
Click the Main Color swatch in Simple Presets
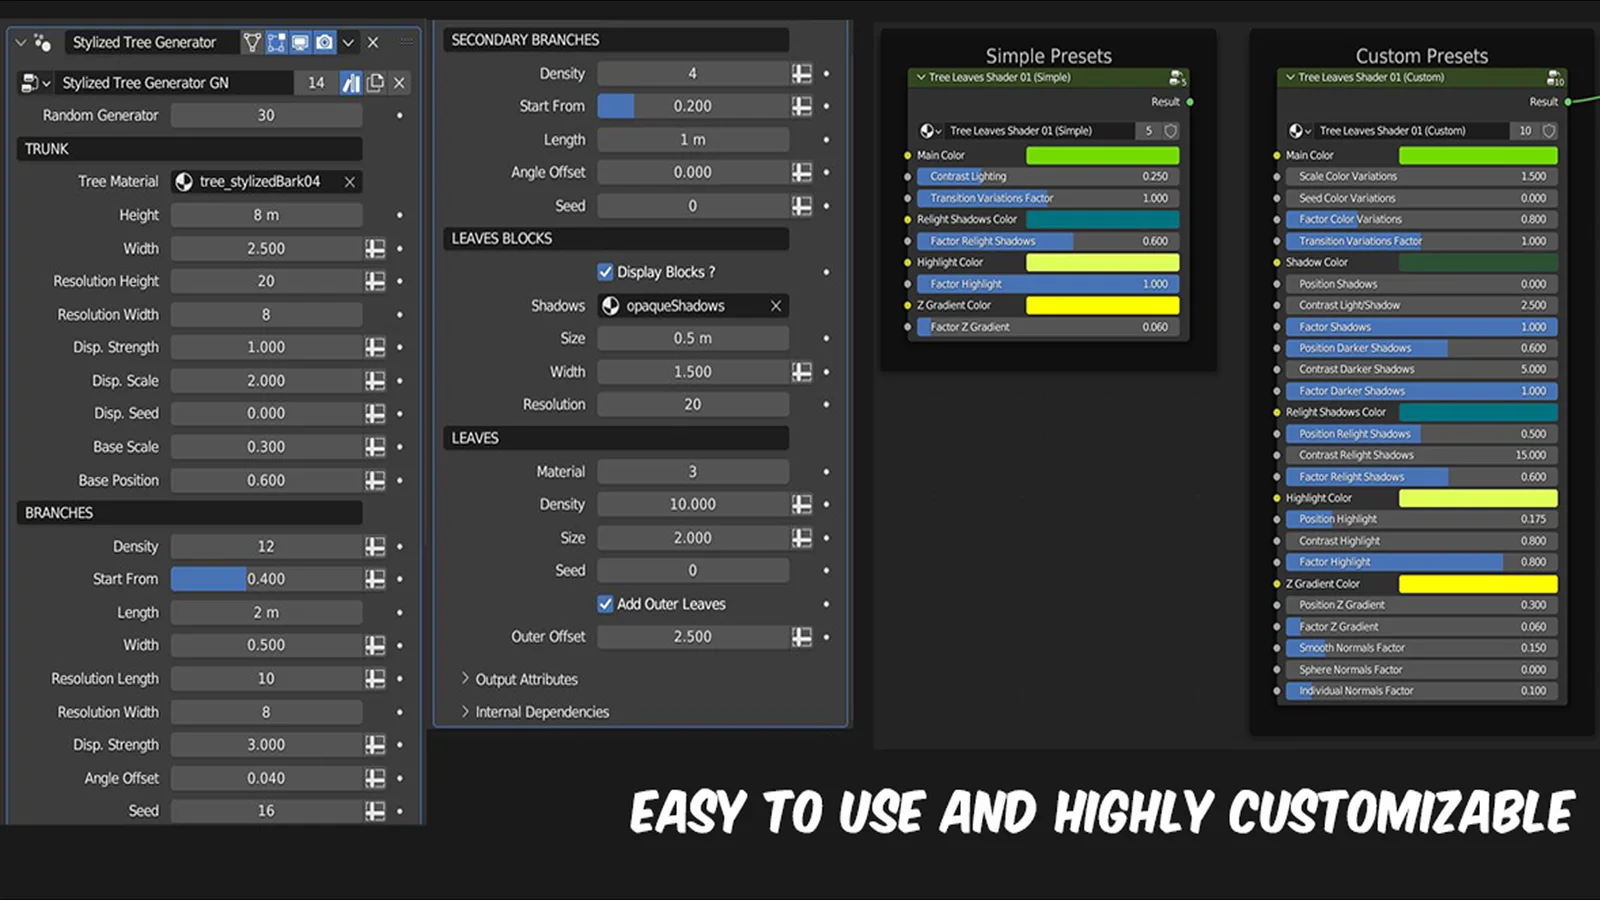[x=1102, y=155]
